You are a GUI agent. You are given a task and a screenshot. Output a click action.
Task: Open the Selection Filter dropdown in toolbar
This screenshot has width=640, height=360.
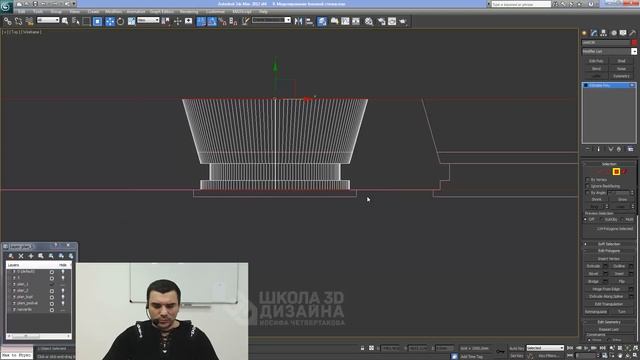(48, 20)
